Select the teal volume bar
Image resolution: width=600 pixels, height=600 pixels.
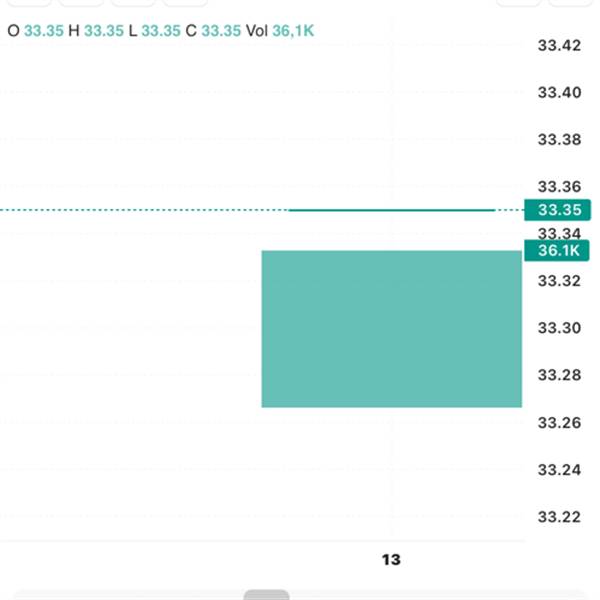click(391, 329)
